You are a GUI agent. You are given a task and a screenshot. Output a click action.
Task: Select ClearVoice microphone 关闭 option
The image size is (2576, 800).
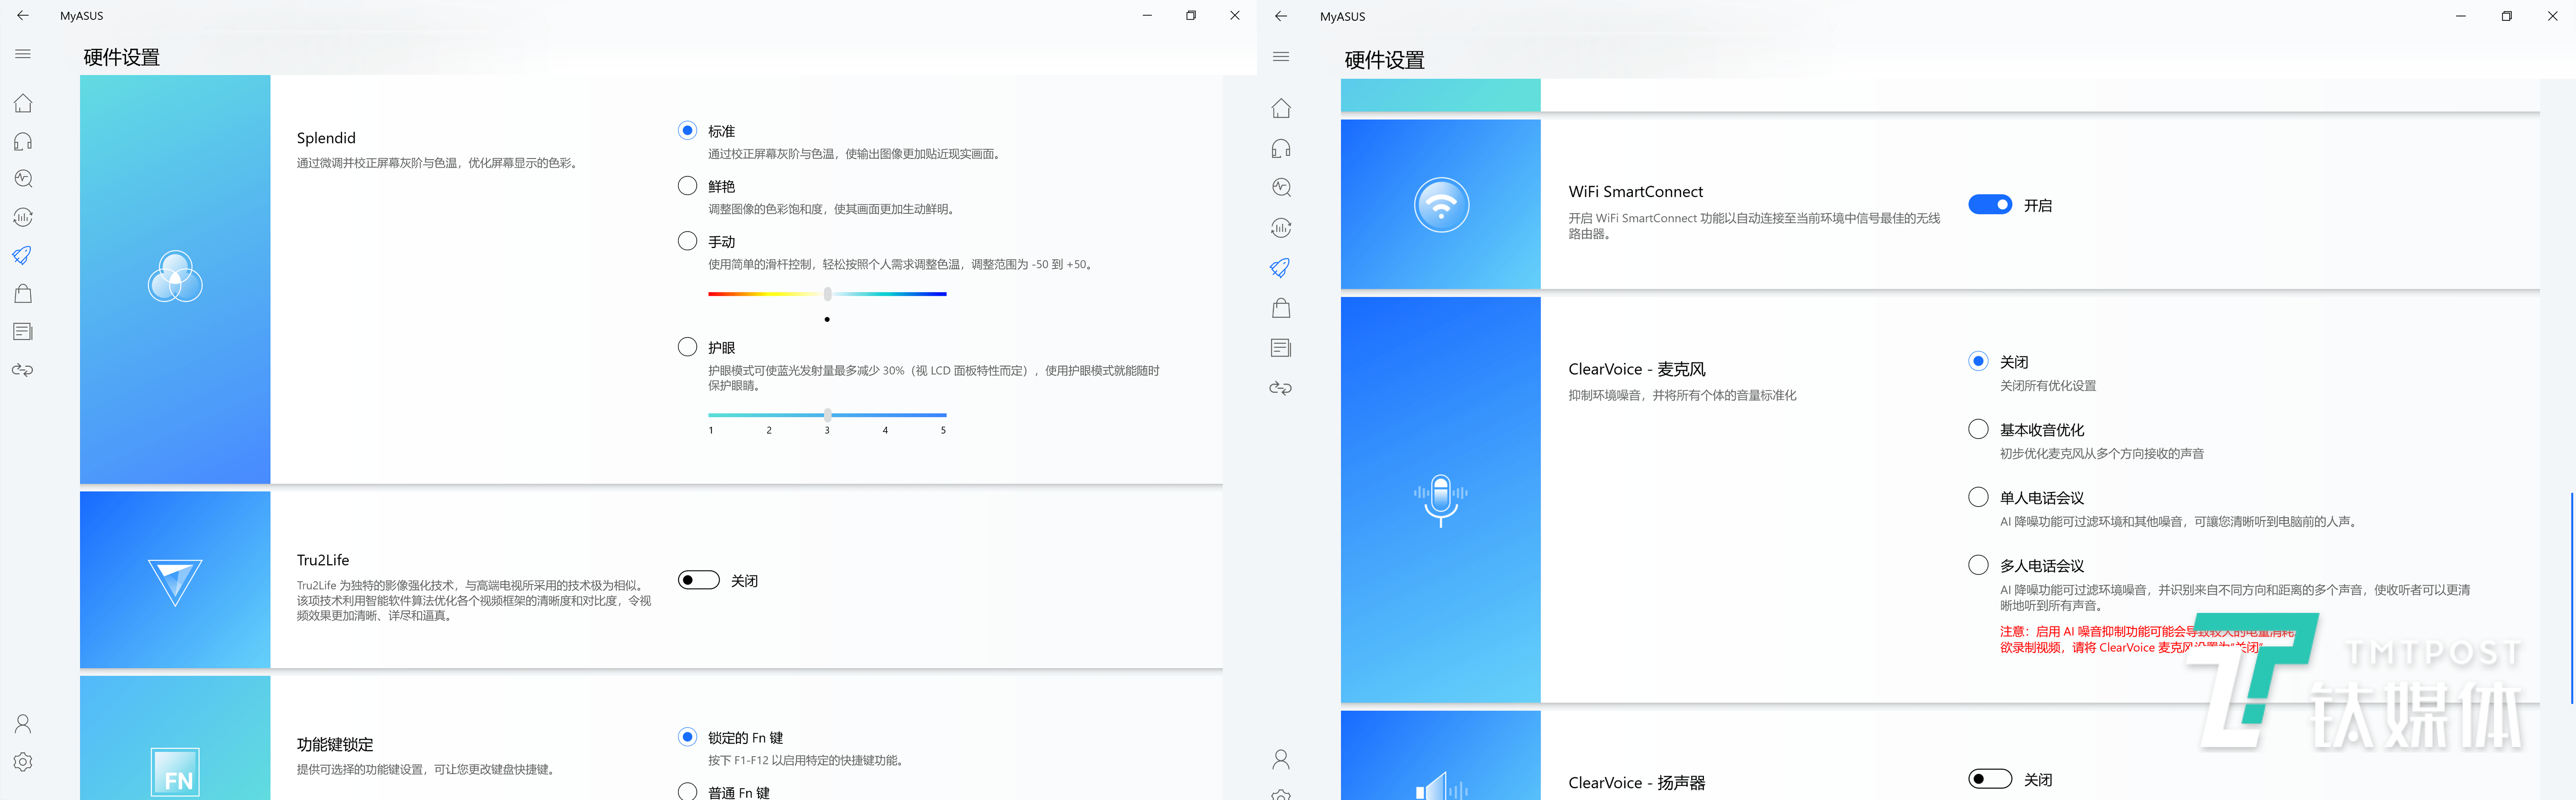point(1978,361)
